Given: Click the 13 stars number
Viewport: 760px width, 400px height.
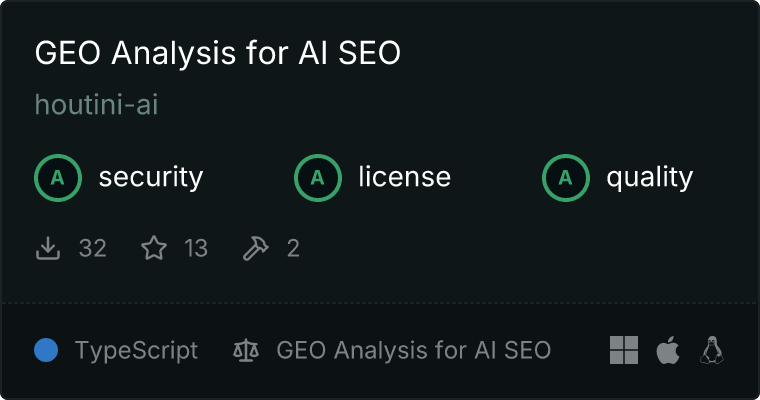Looking at the screenshot, I should (196, 248).
